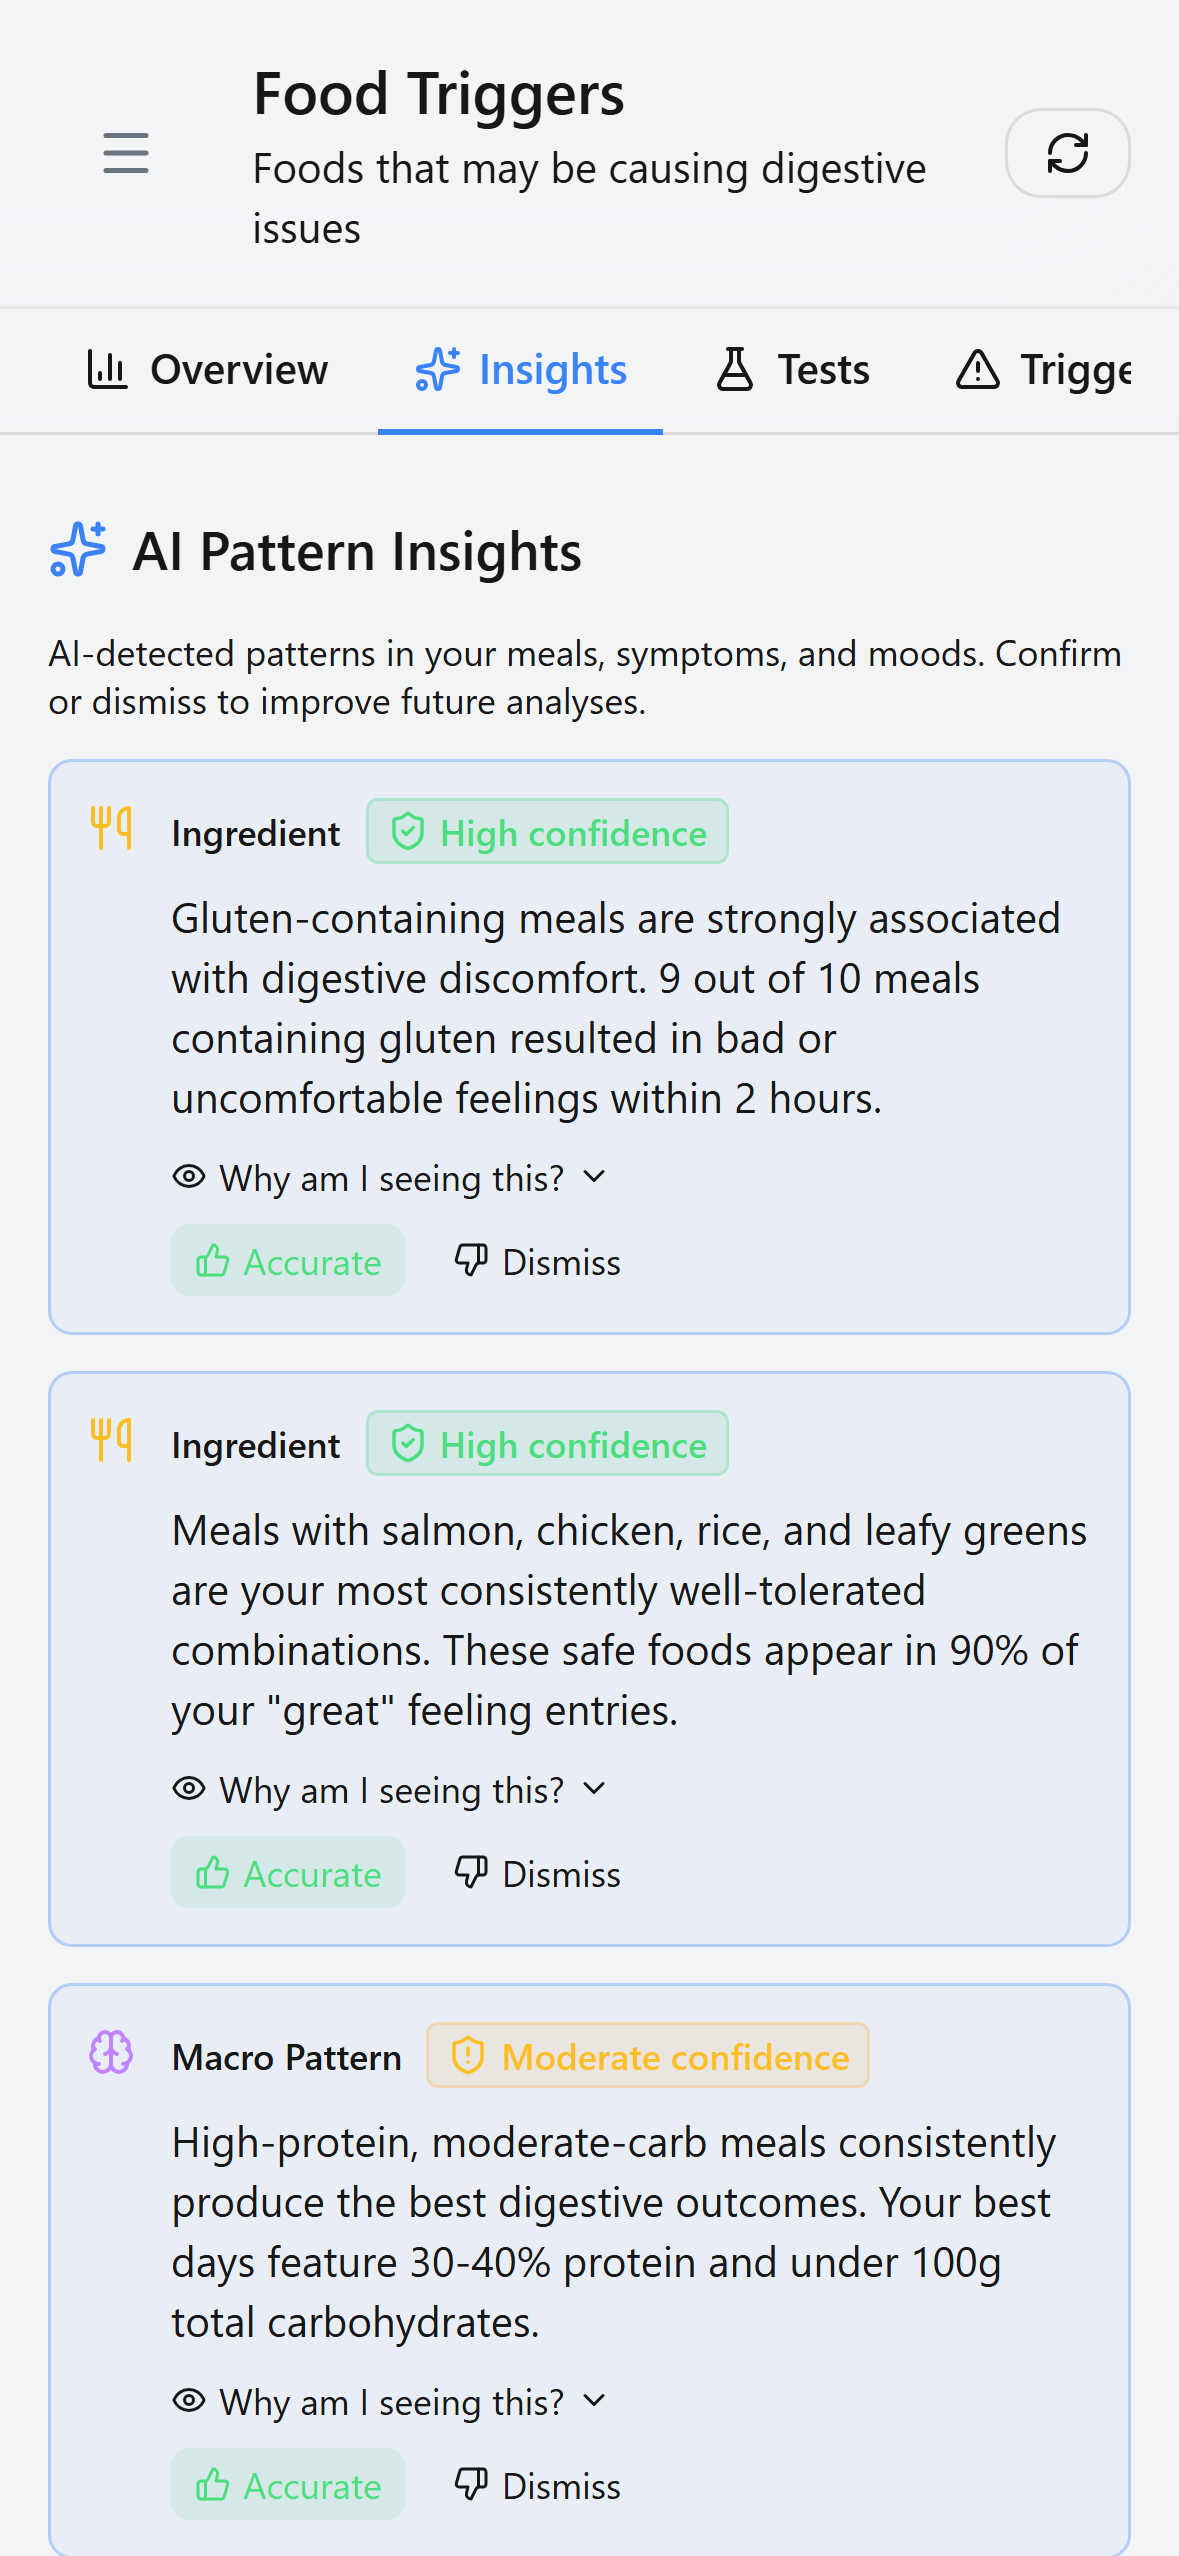Click the refresh icon button

pyautogui.click(x=1067, y=153)
